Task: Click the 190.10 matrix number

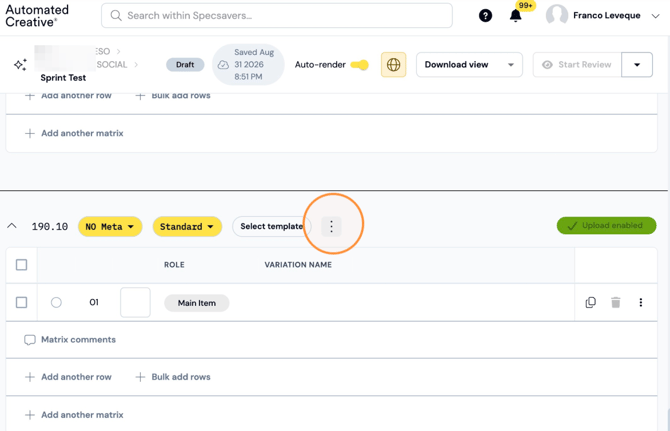Action: pyautogui.click(x=50, y=226)
